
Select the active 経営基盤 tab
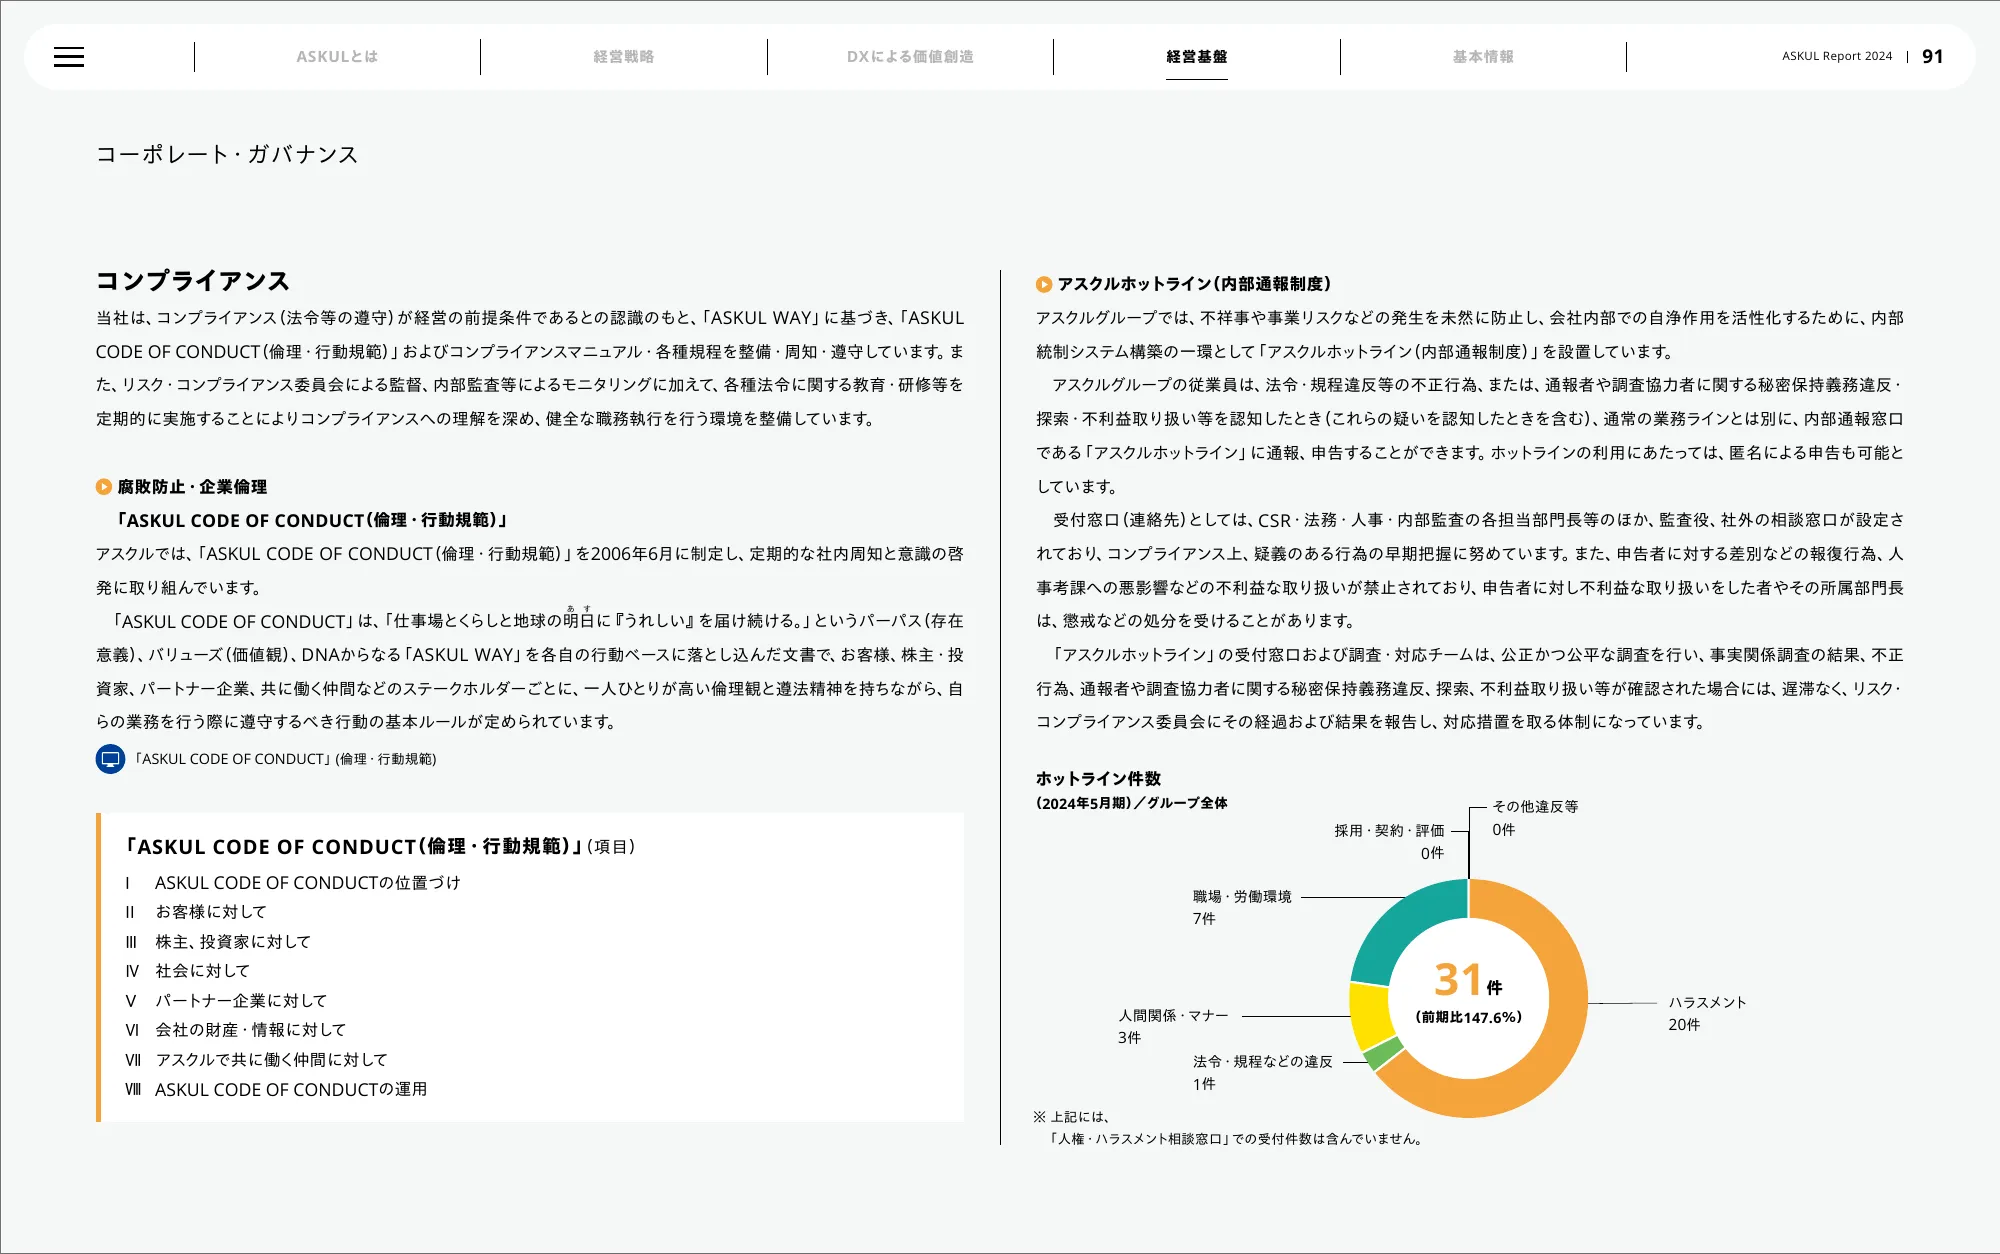(1196, 57)
